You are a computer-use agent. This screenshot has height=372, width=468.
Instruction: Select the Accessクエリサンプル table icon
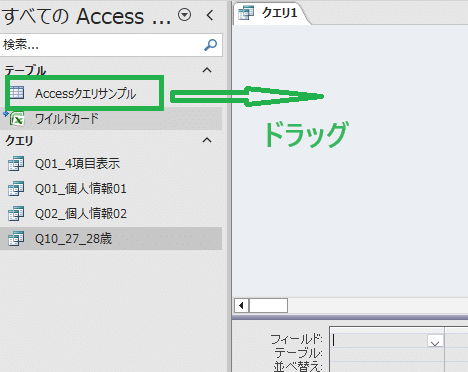click(x=17, y=93)
